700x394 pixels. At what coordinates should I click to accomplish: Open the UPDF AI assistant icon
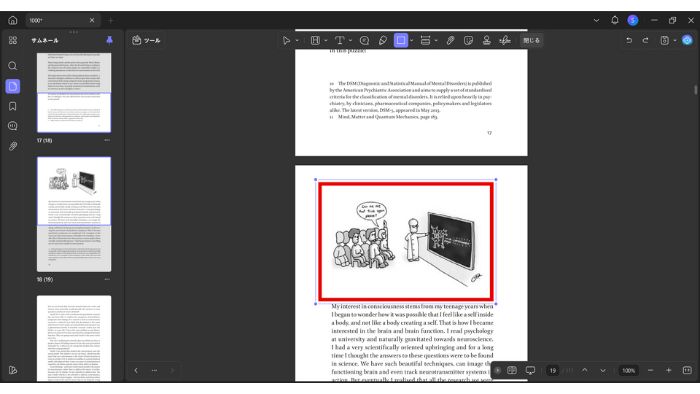tap(687, 40)
